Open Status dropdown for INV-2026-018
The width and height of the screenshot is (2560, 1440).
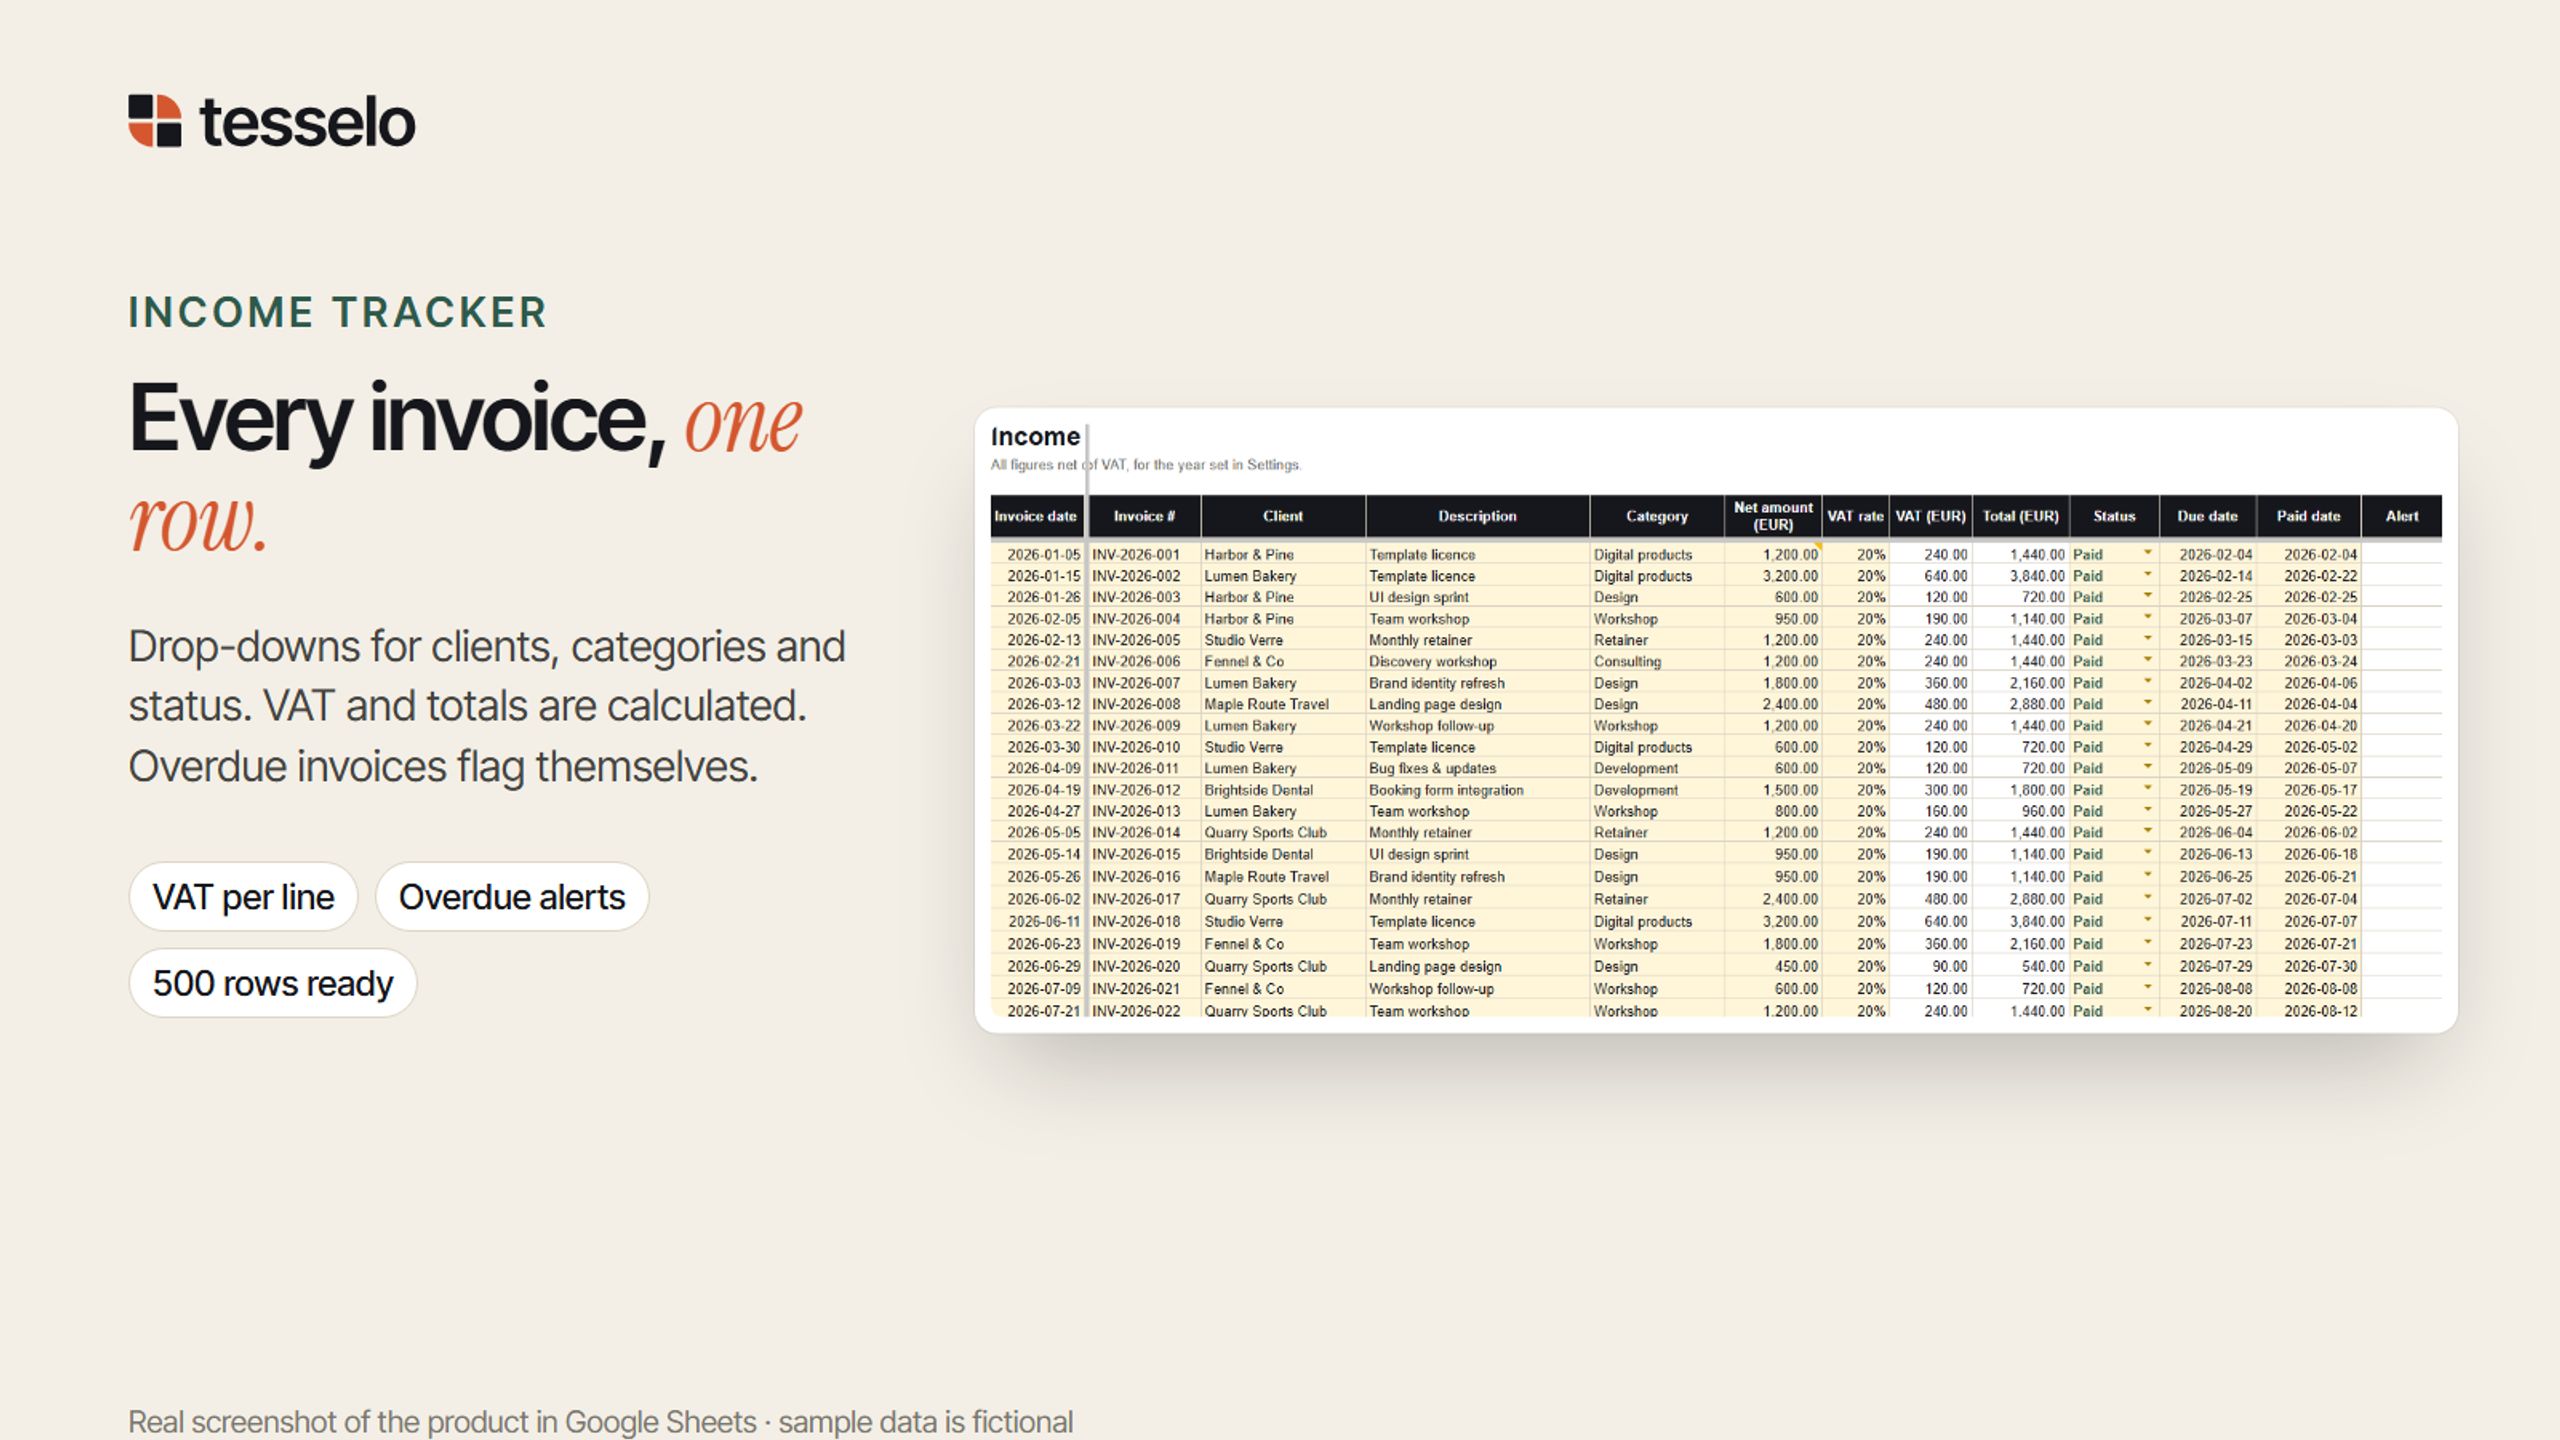(2147, 921)
